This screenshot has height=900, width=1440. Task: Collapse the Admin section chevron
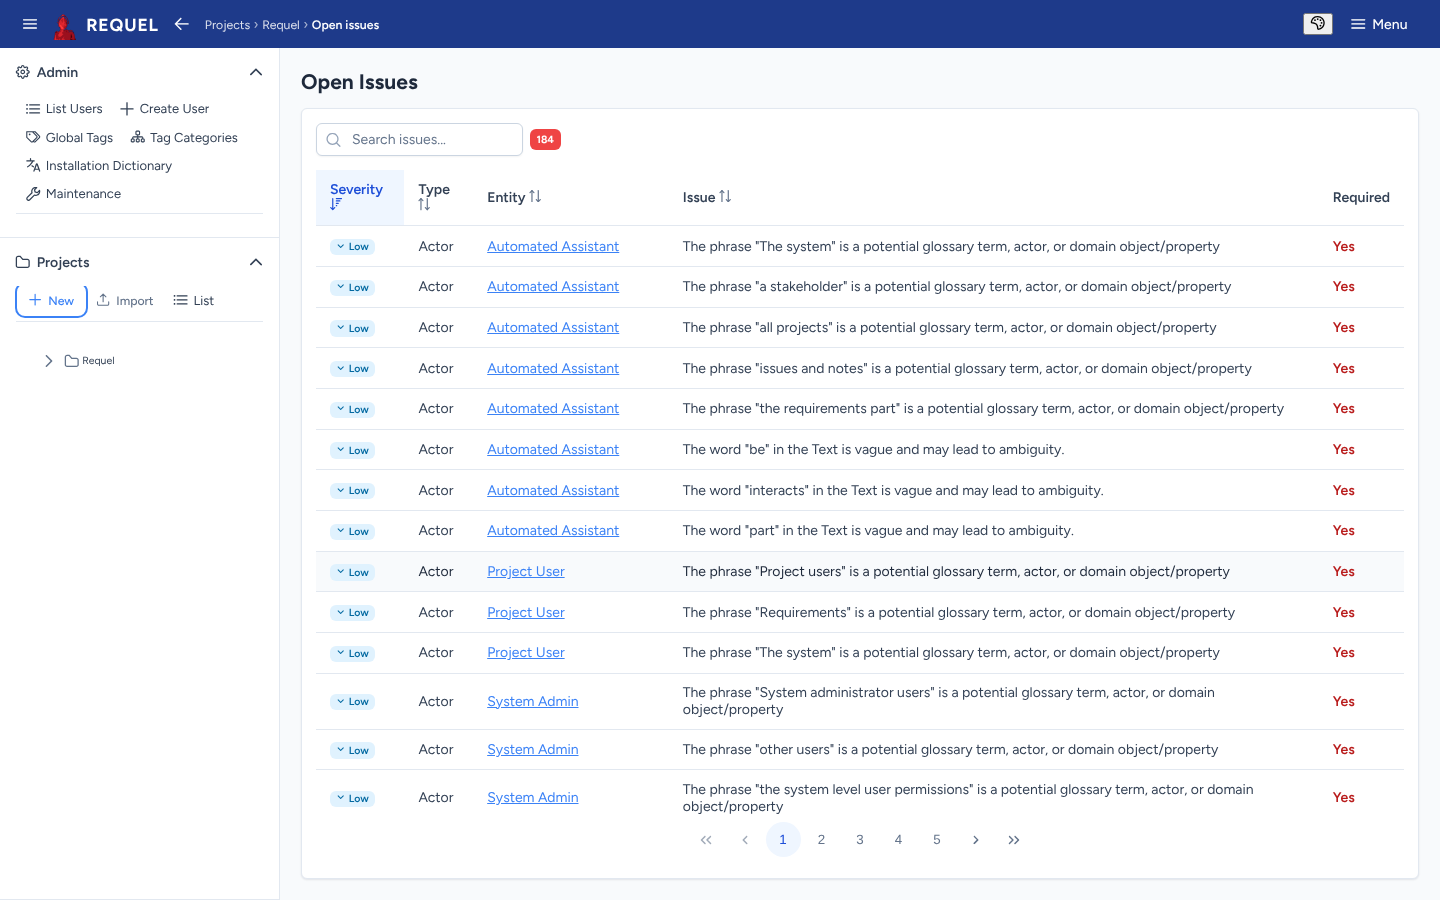pyautogui.click(x=256, y=72)
